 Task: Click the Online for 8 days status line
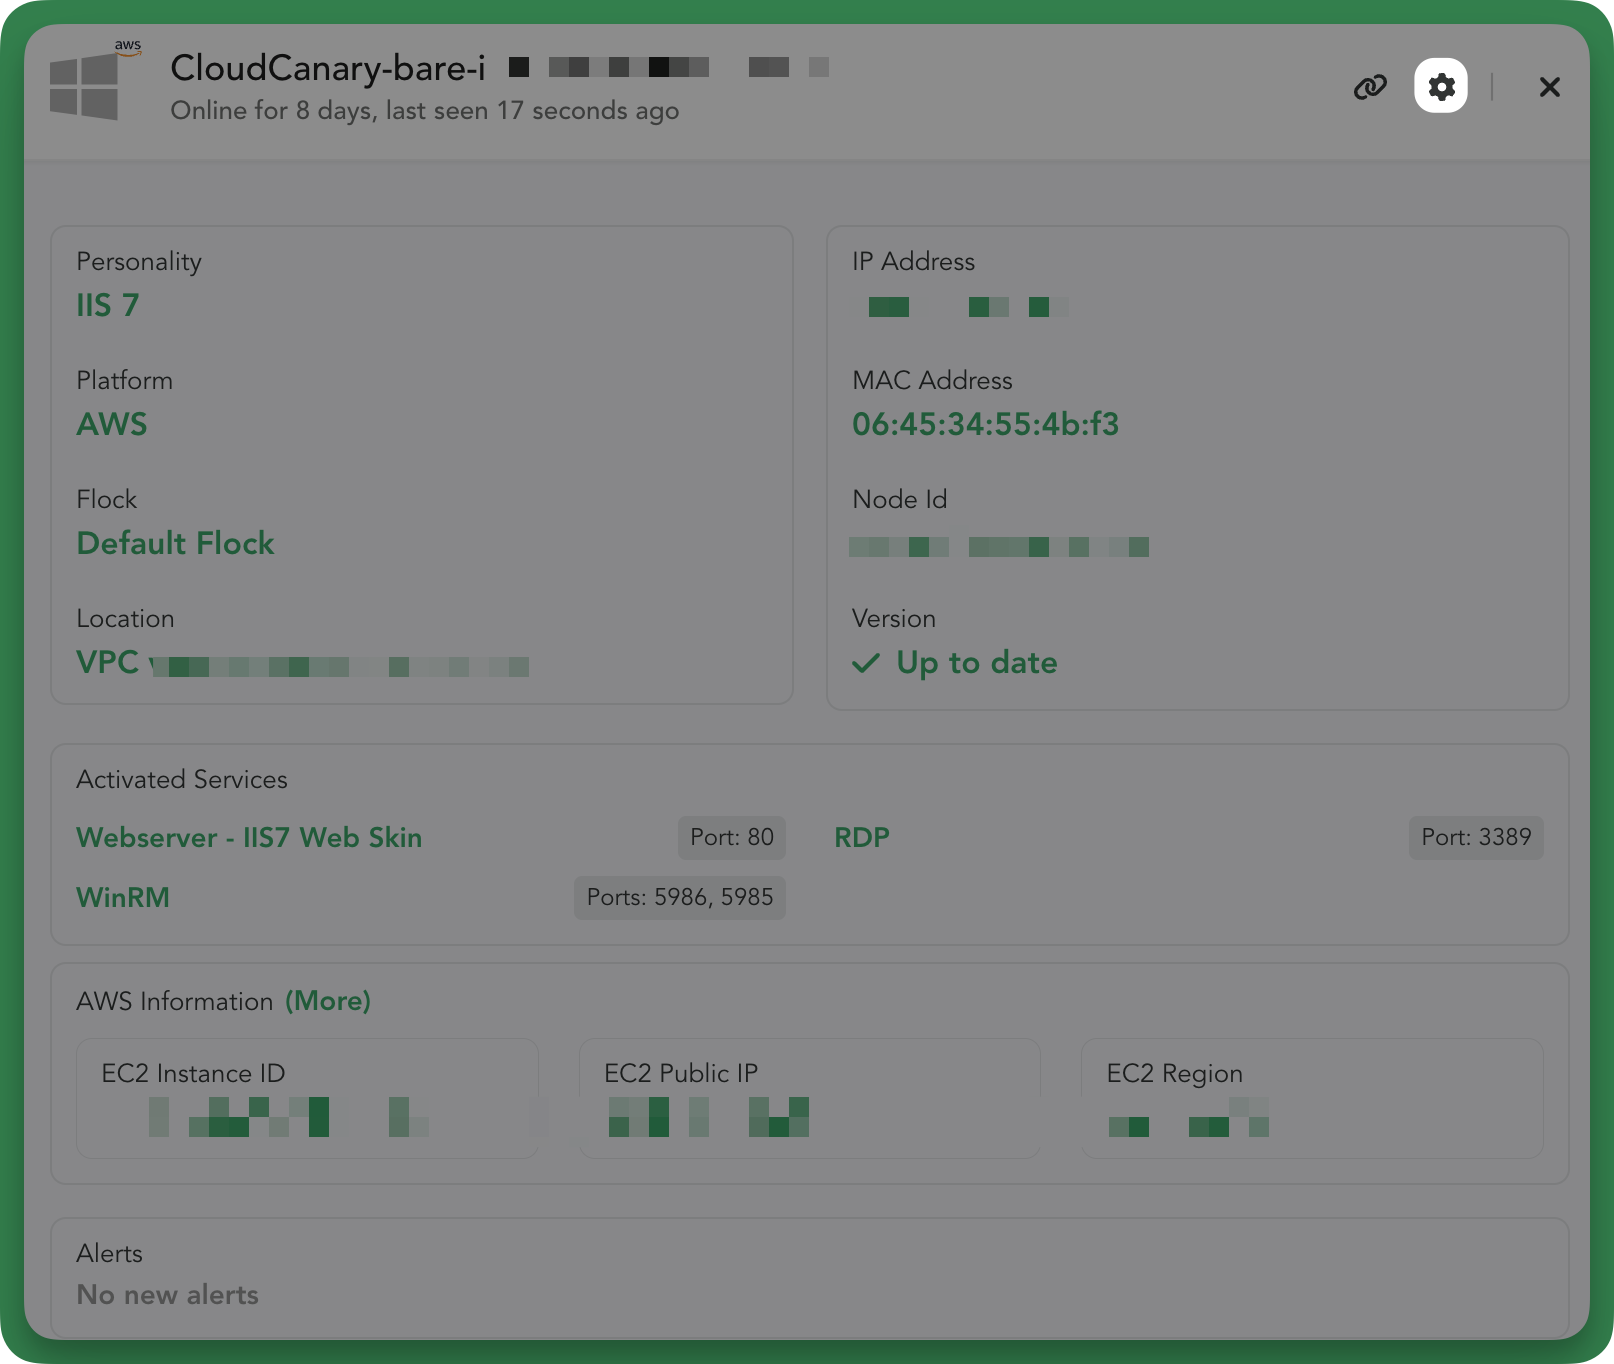[x=425, y=110]
